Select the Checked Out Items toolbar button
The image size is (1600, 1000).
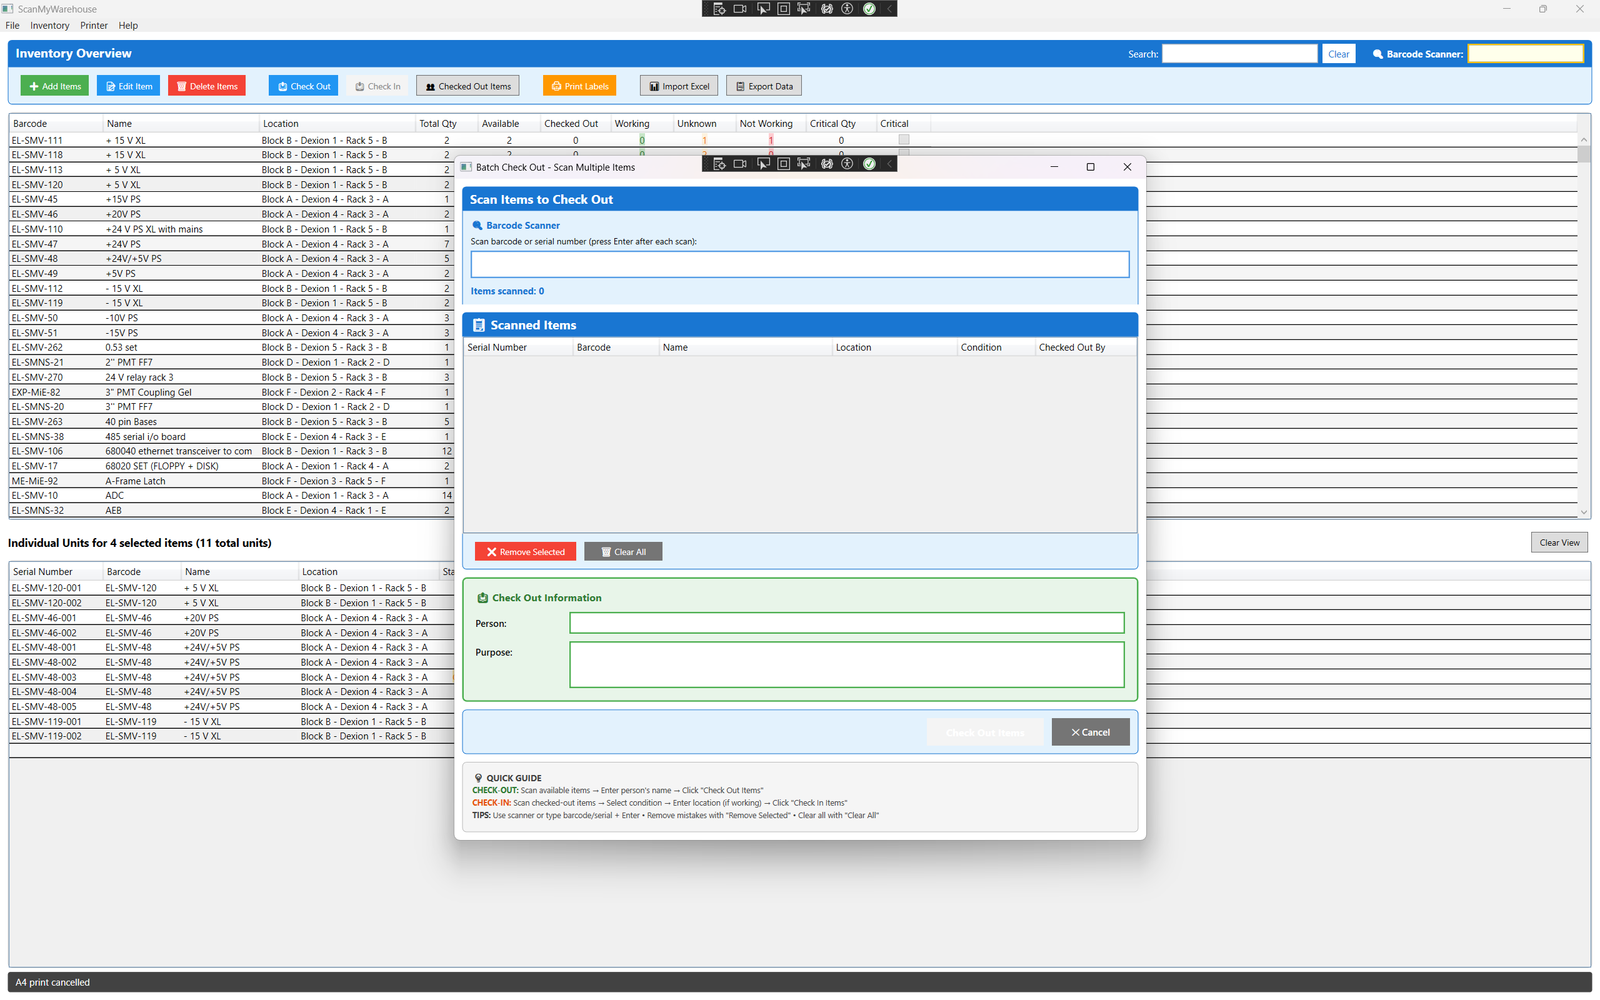coord(467,86)
